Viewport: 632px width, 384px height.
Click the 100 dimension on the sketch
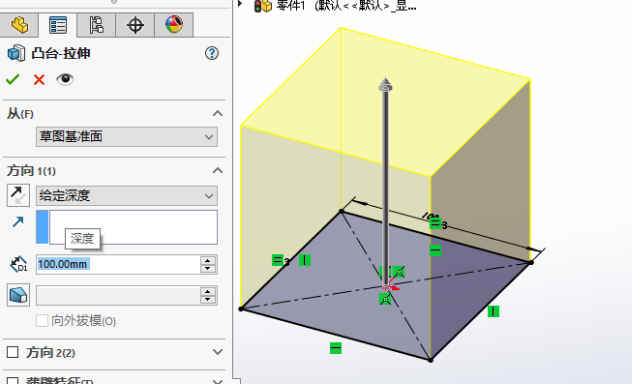click(x=430, y=216)
